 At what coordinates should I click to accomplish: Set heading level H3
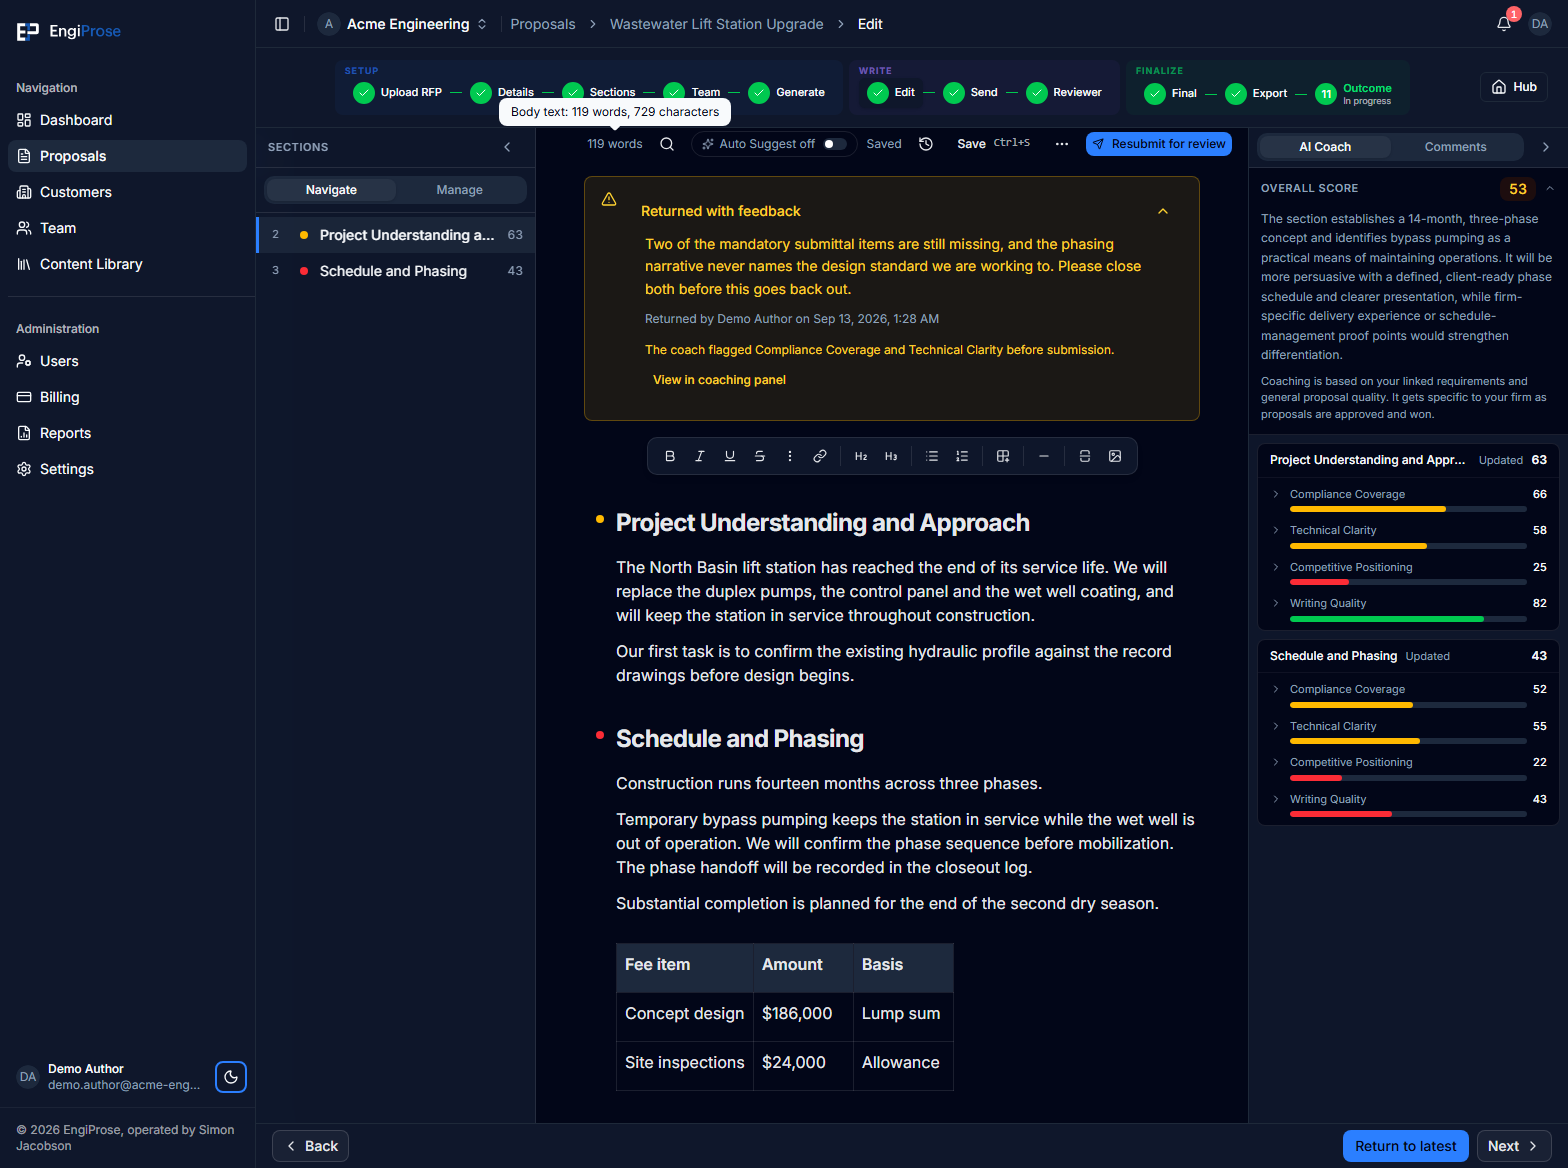(891, 456)
